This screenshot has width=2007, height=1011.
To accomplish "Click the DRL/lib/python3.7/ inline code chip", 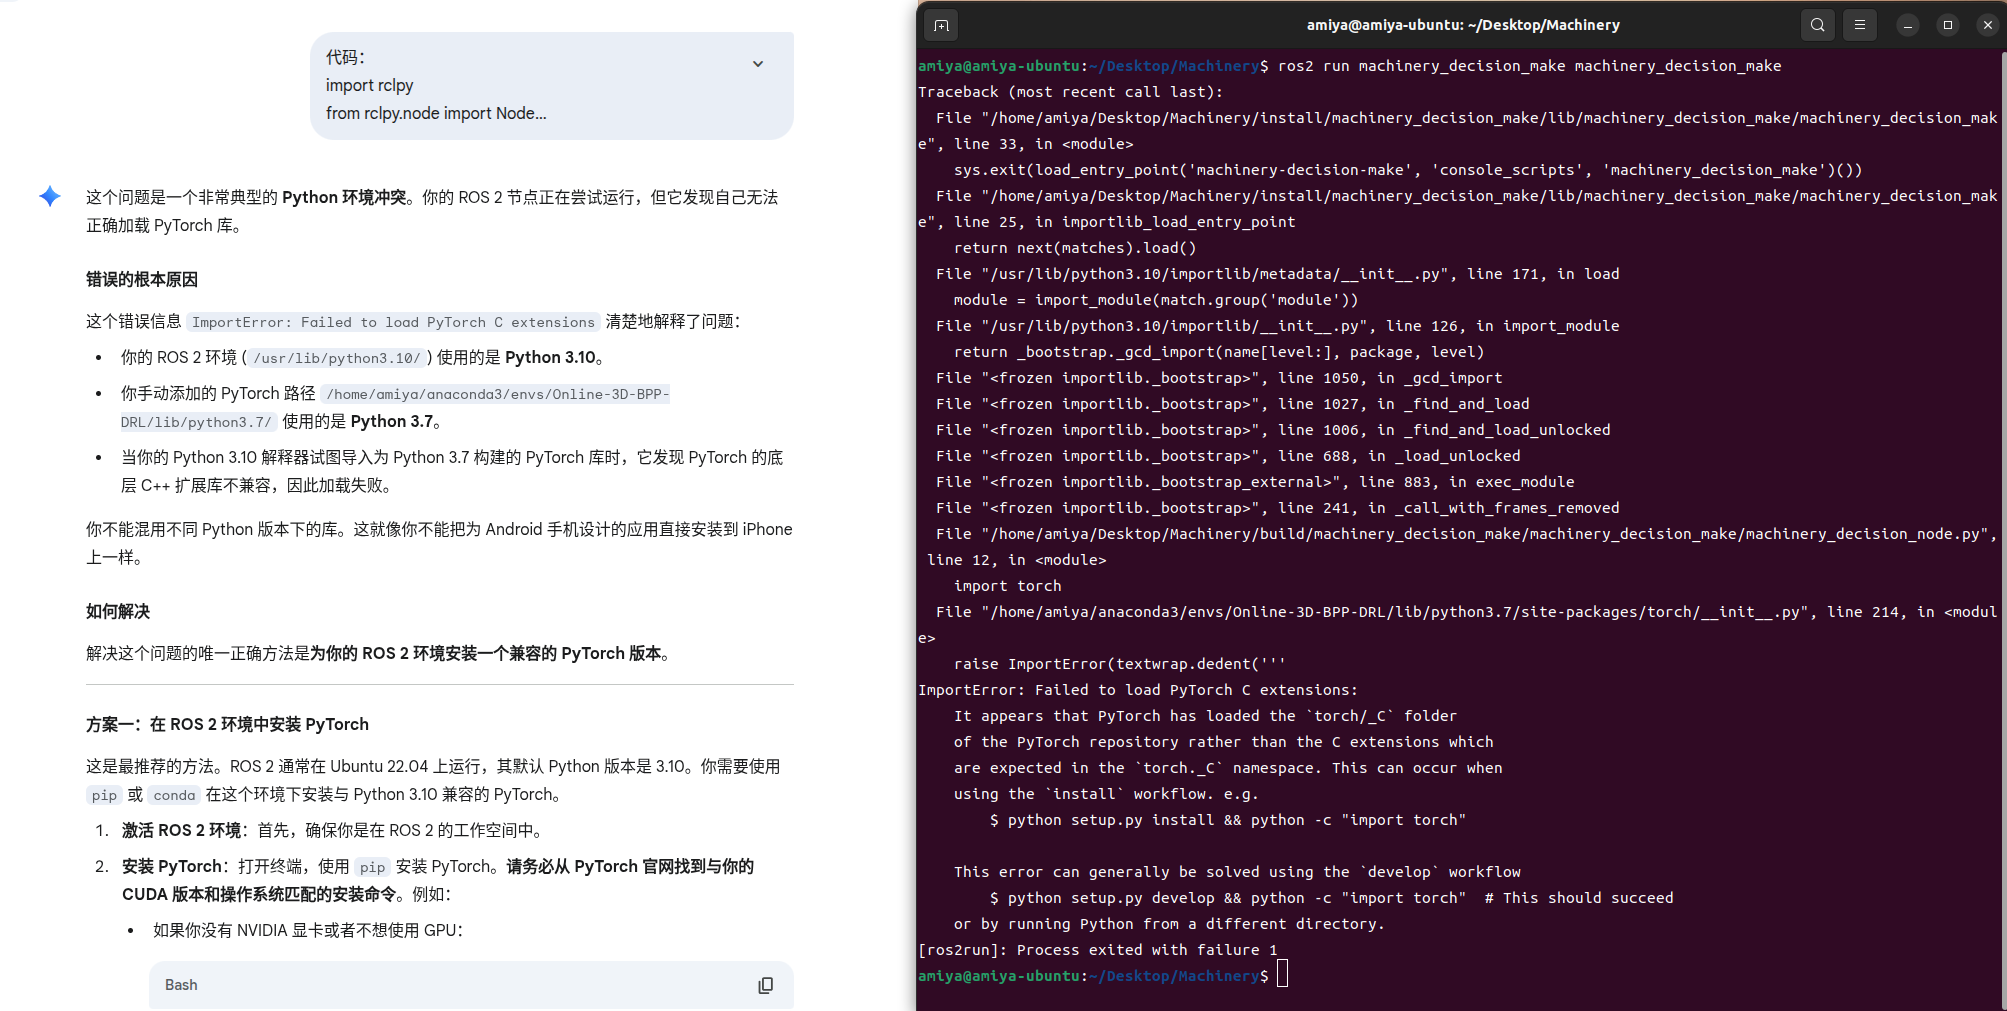I will (x=196, y=421).
